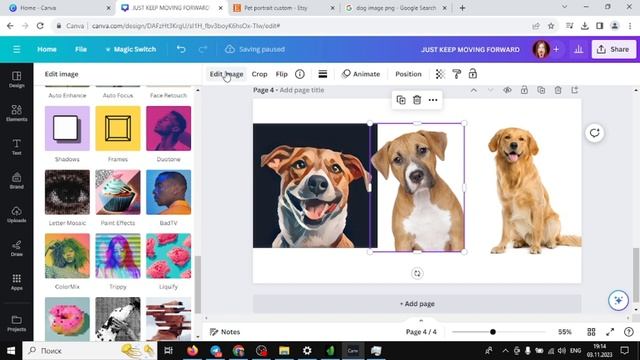Open the Position panel
This screenshot has height=360, width=640.
408,74
